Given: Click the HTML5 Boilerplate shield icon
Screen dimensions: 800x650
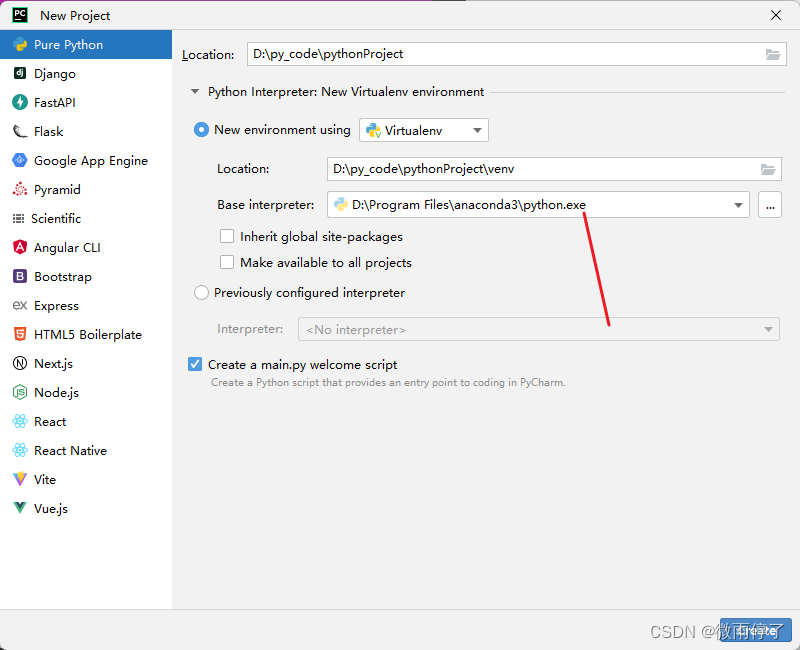Looking at the screenshot, I should pos(20,334).
